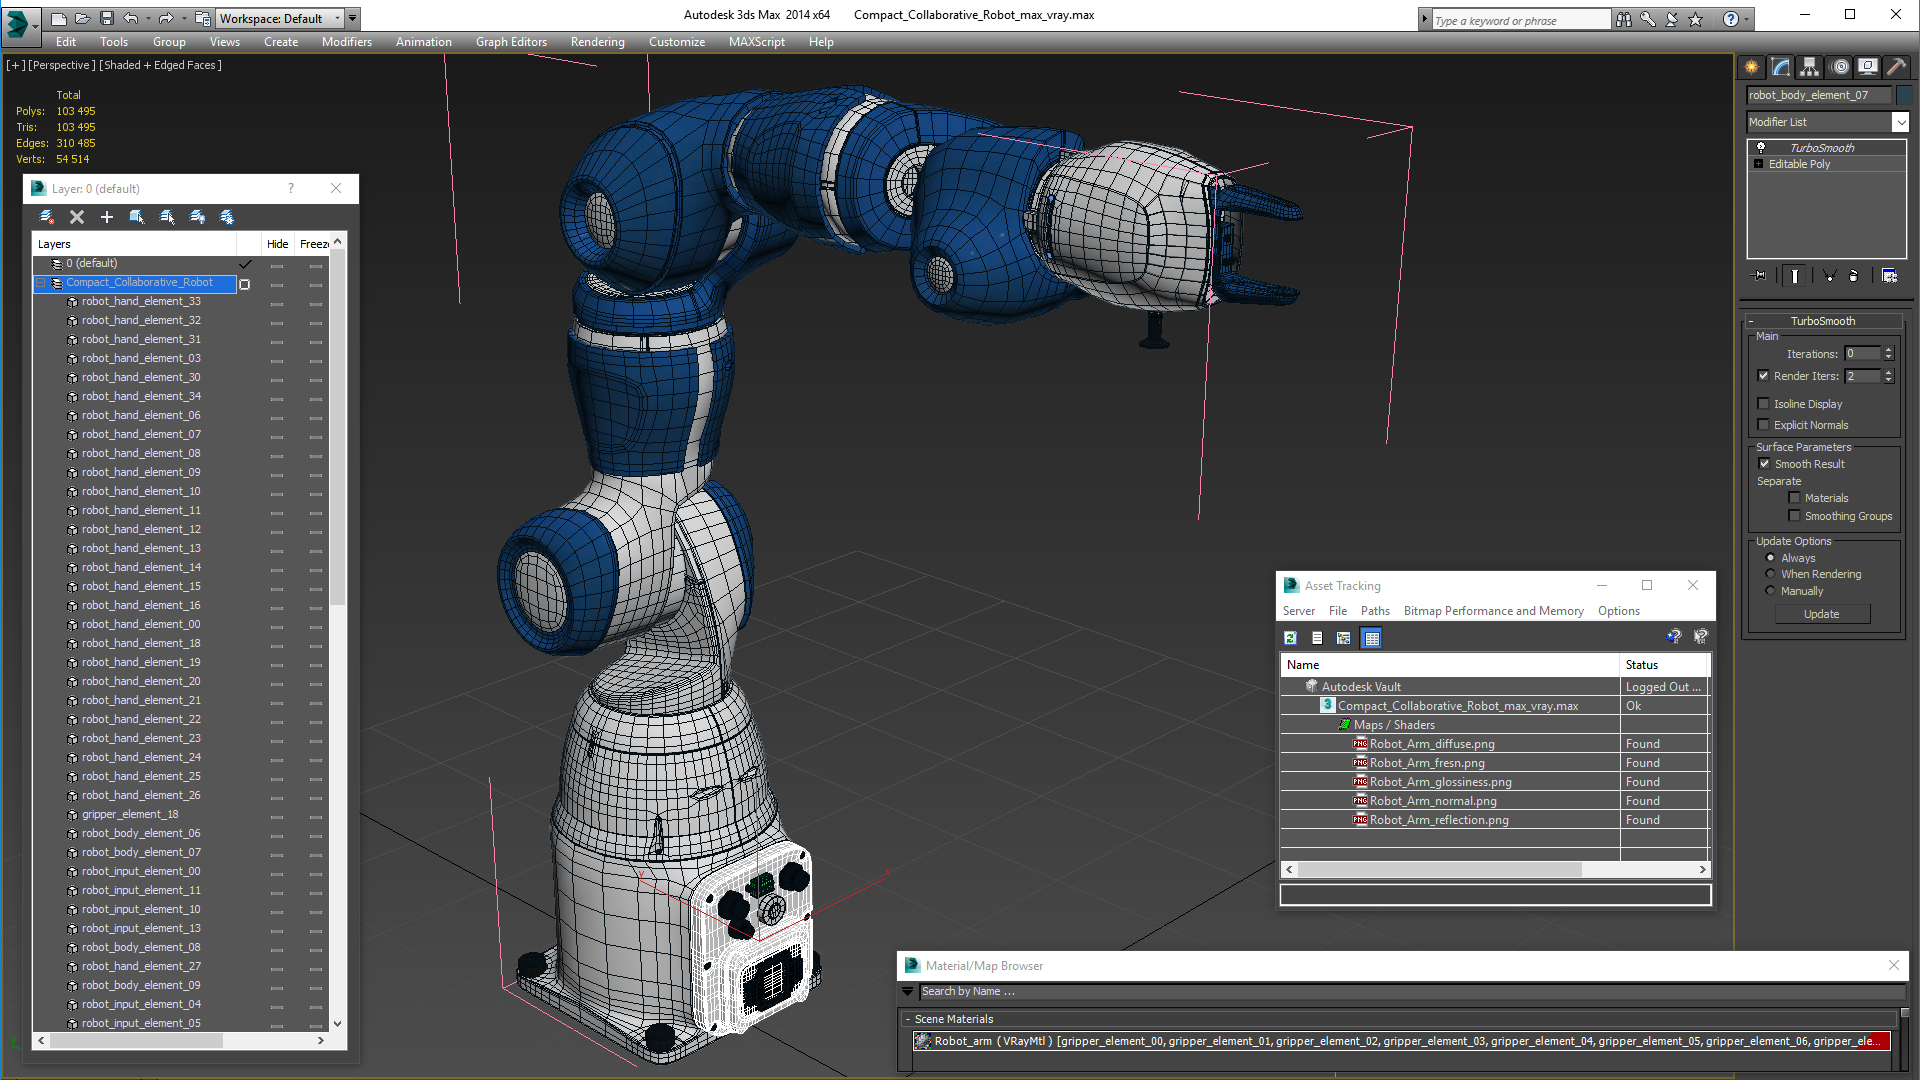
Task: Click the Update button
Action: (x=1821, y=614)
